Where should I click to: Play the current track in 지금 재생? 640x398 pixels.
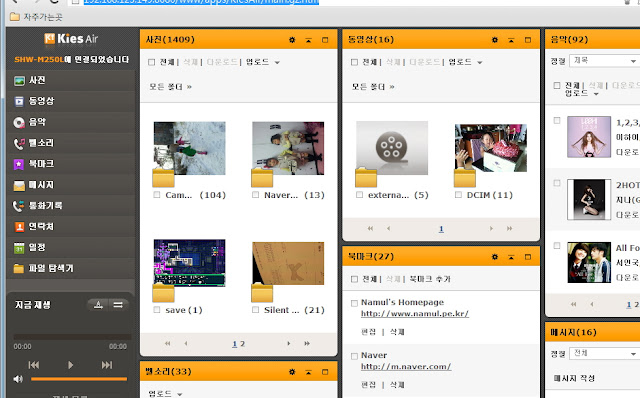click(70, 365)
